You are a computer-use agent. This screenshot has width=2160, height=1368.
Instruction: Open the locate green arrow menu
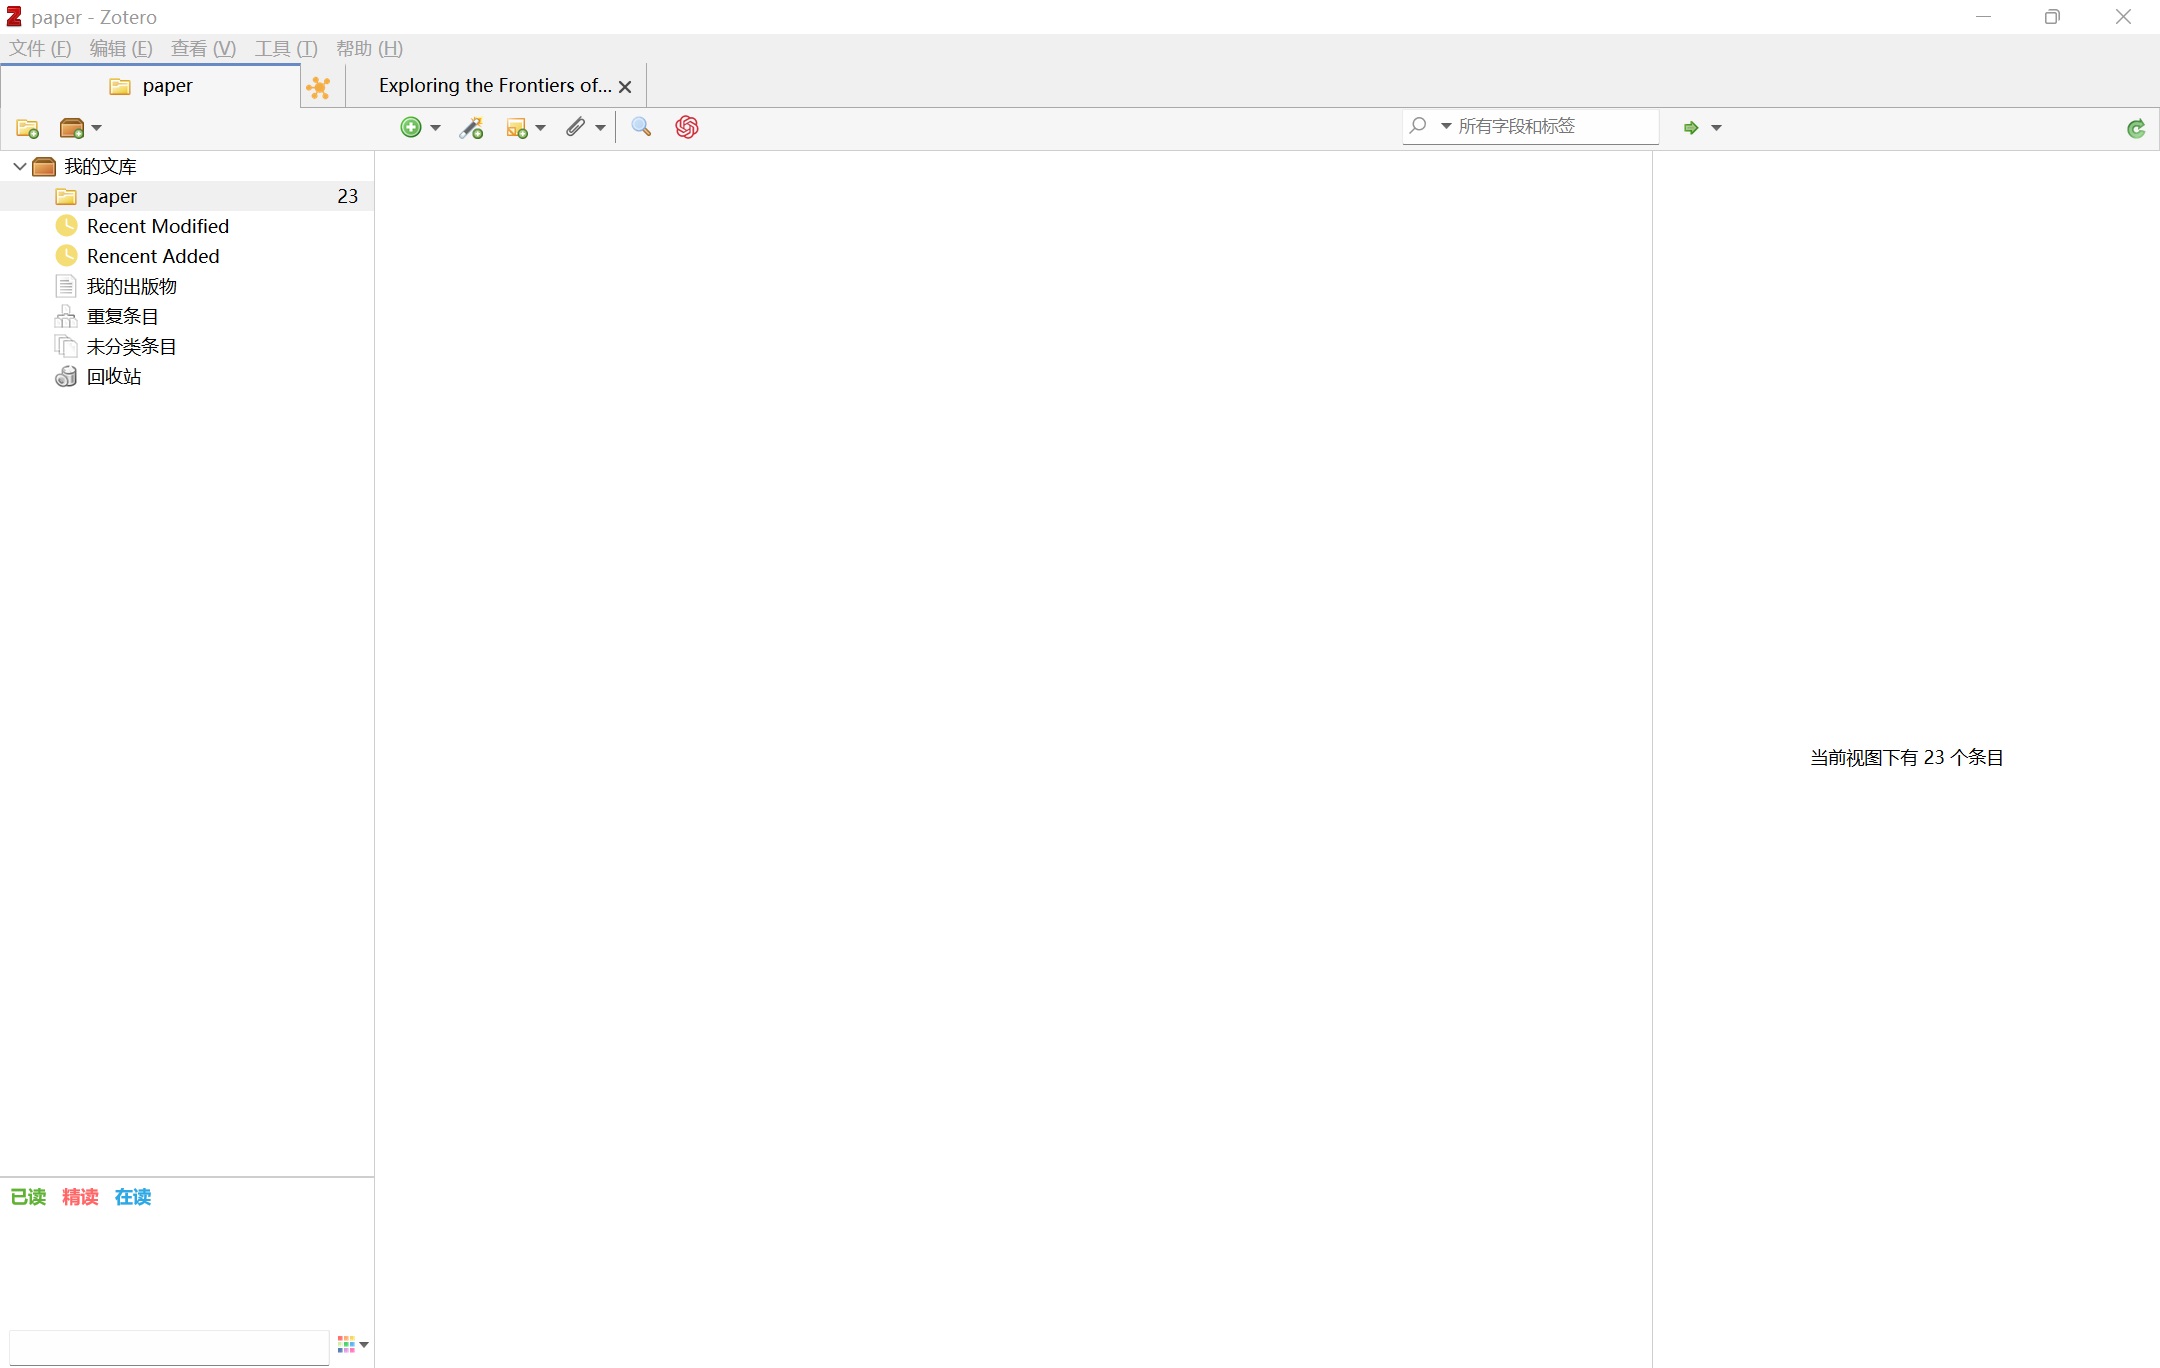click(1690, 128)
